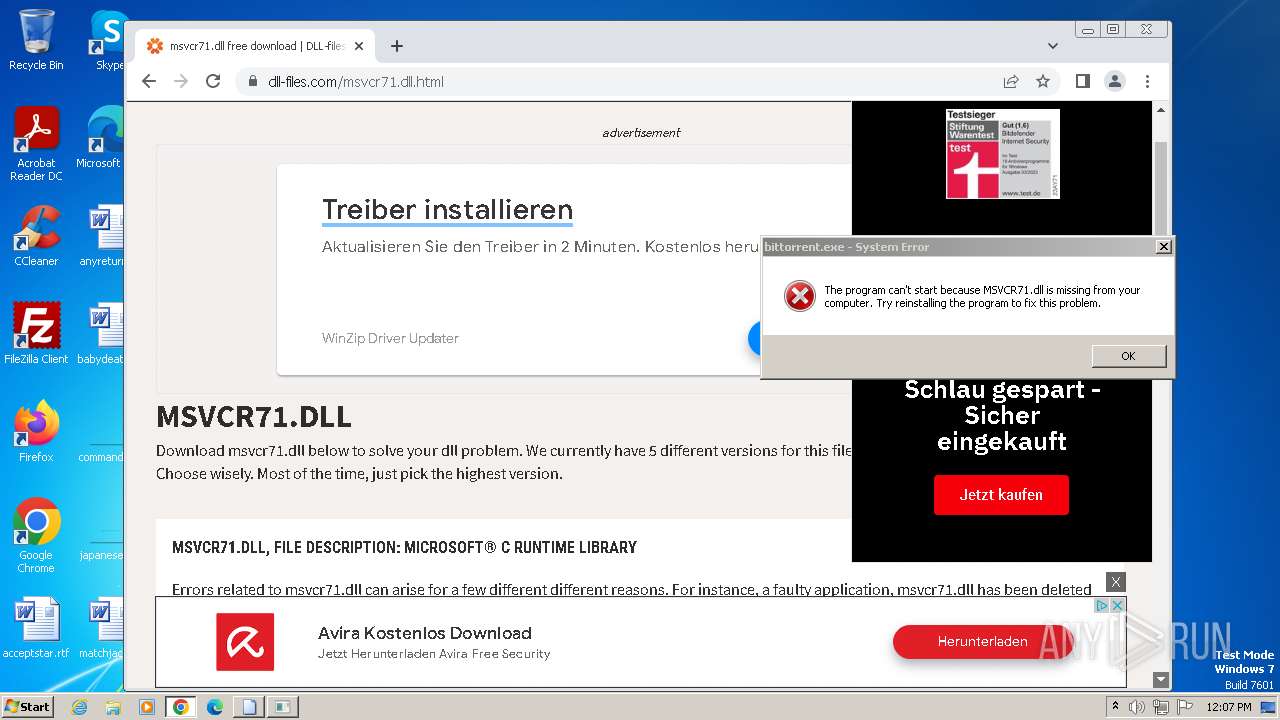Open Windows Media Player taskbar icon
The width and height of the screenshot is (1280, 720).
[147, 707]
